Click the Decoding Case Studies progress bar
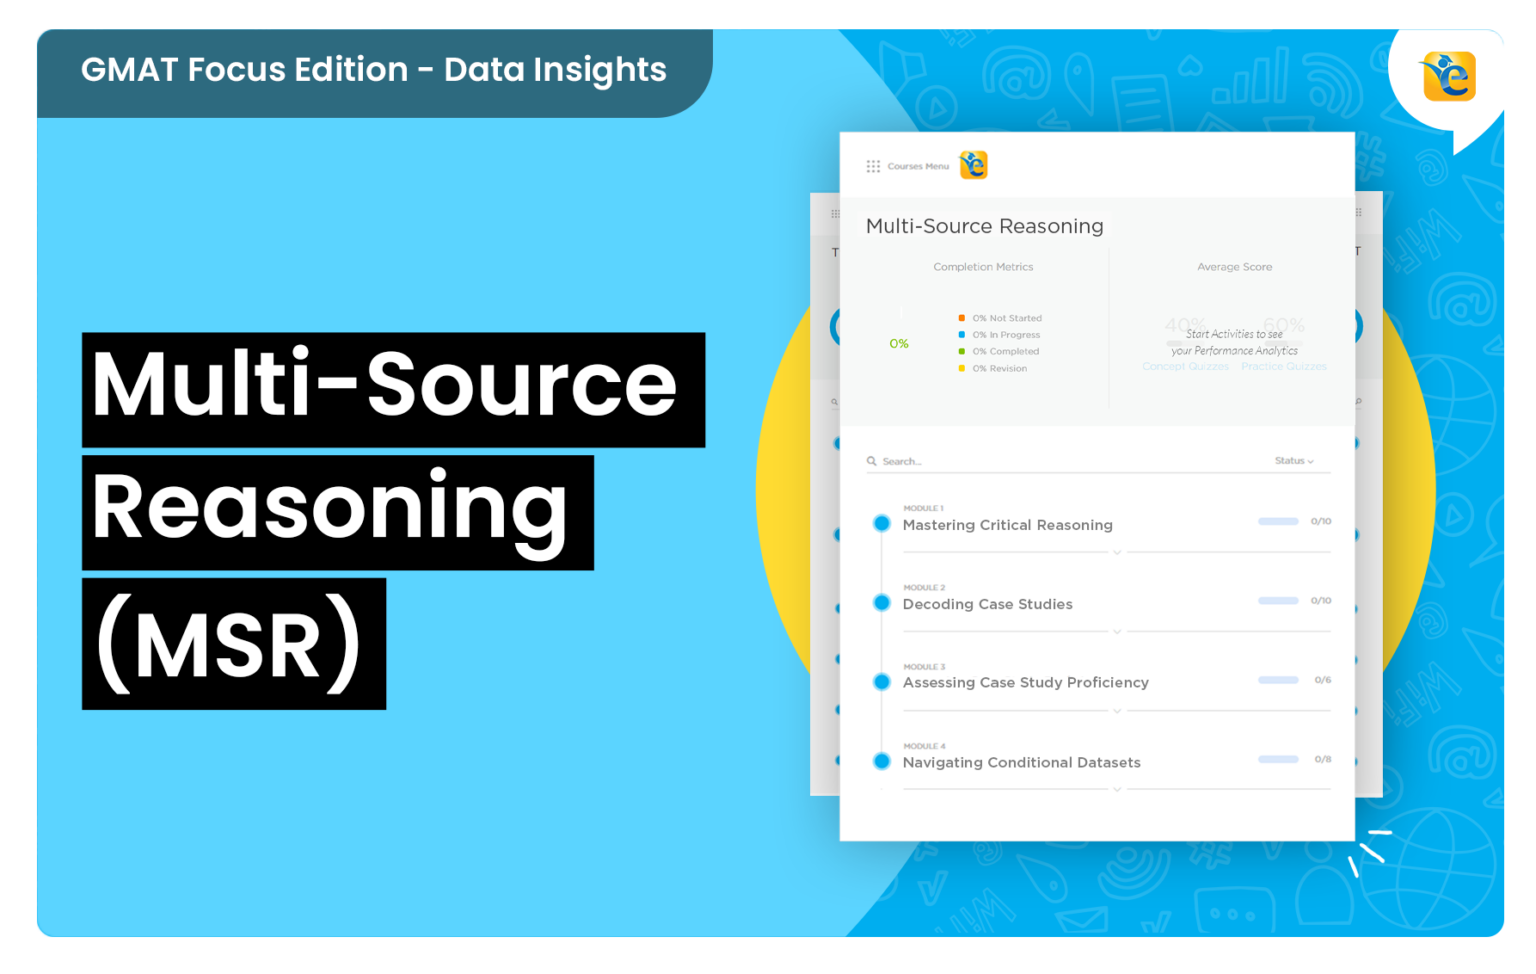 [1278, 601]
